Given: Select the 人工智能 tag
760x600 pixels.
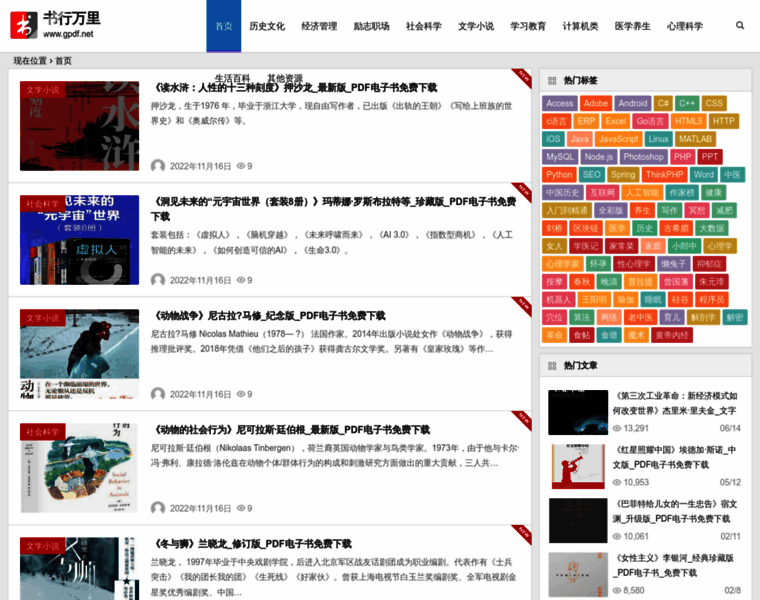Looking at the screenshot, I should tap(642, 193).
